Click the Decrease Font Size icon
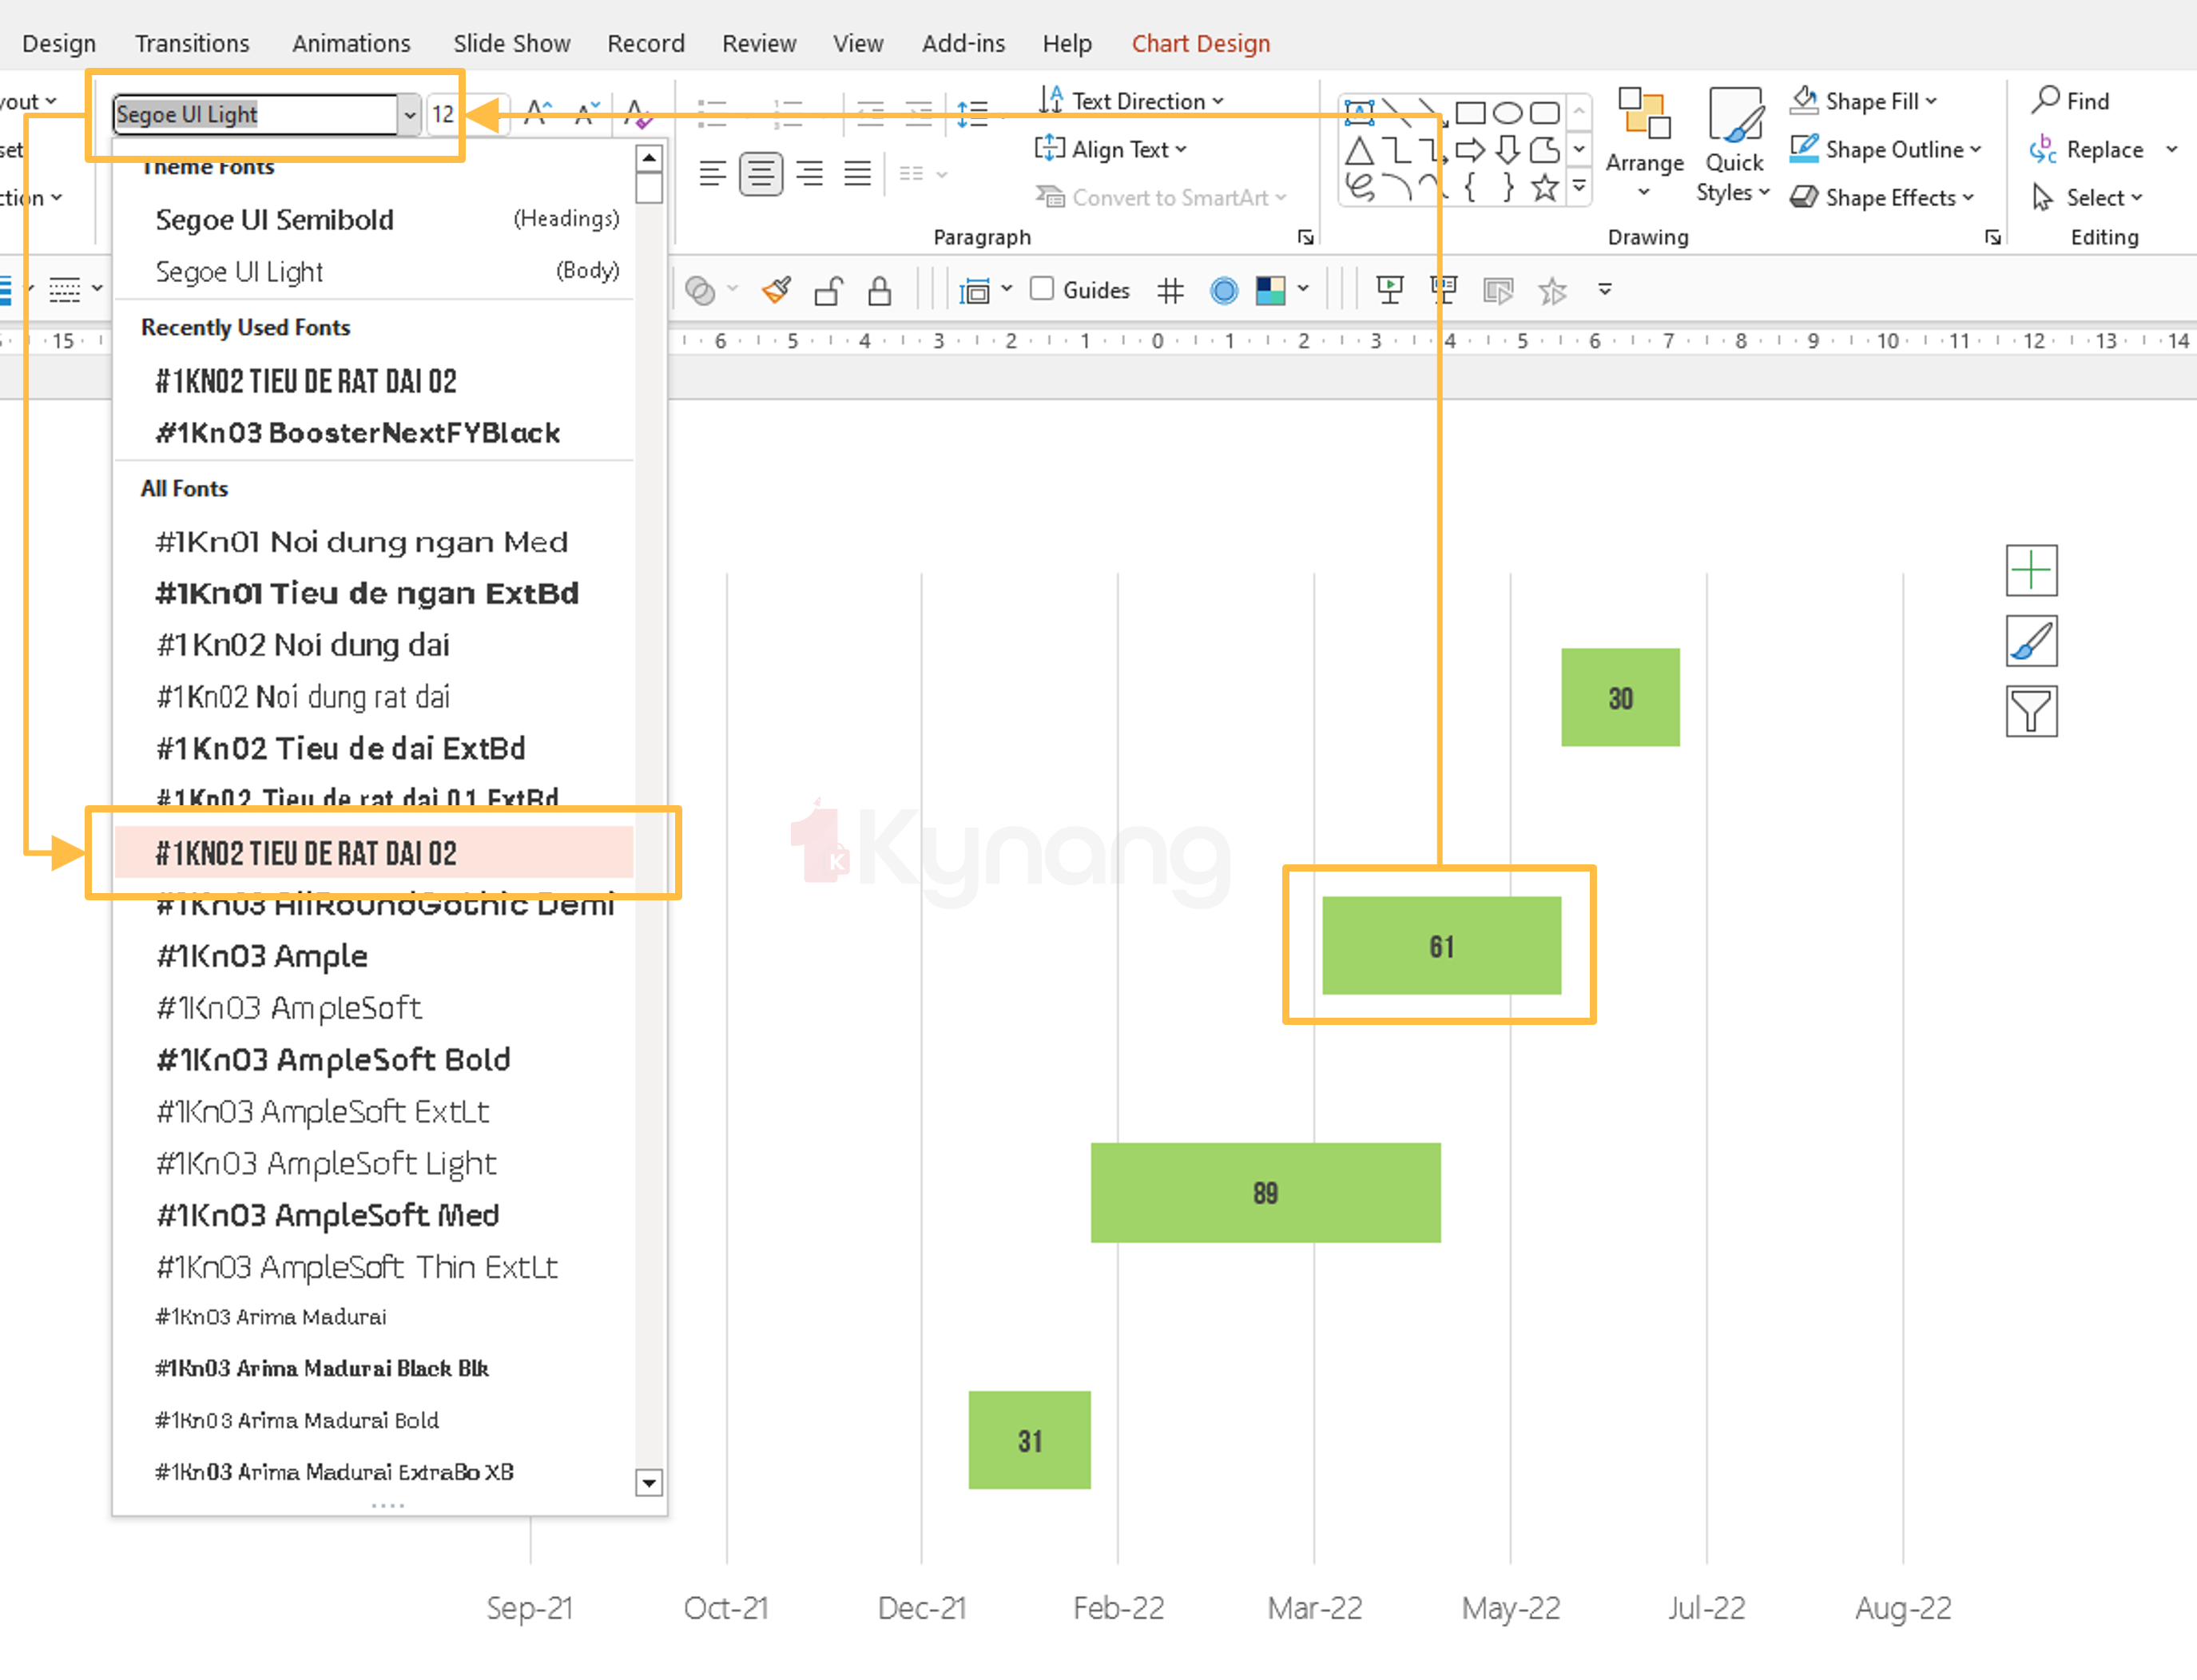 click(x=587, y=113)
